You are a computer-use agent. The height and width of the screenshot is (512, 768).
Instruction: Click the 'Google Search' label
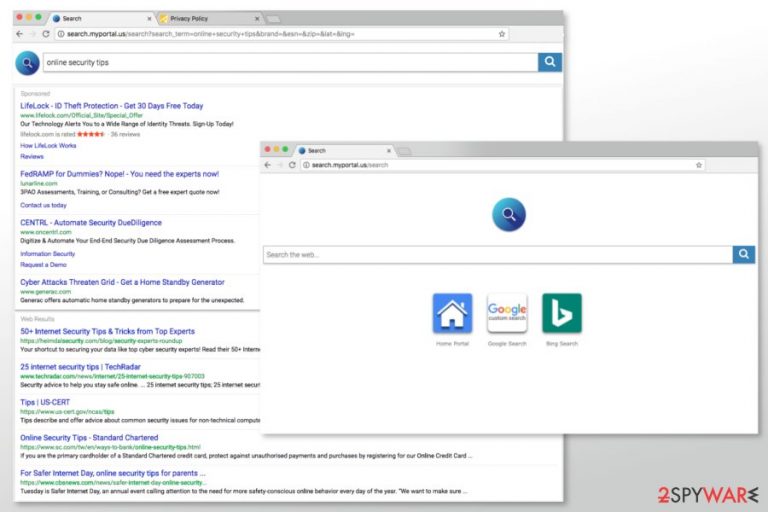pos(507,343)
